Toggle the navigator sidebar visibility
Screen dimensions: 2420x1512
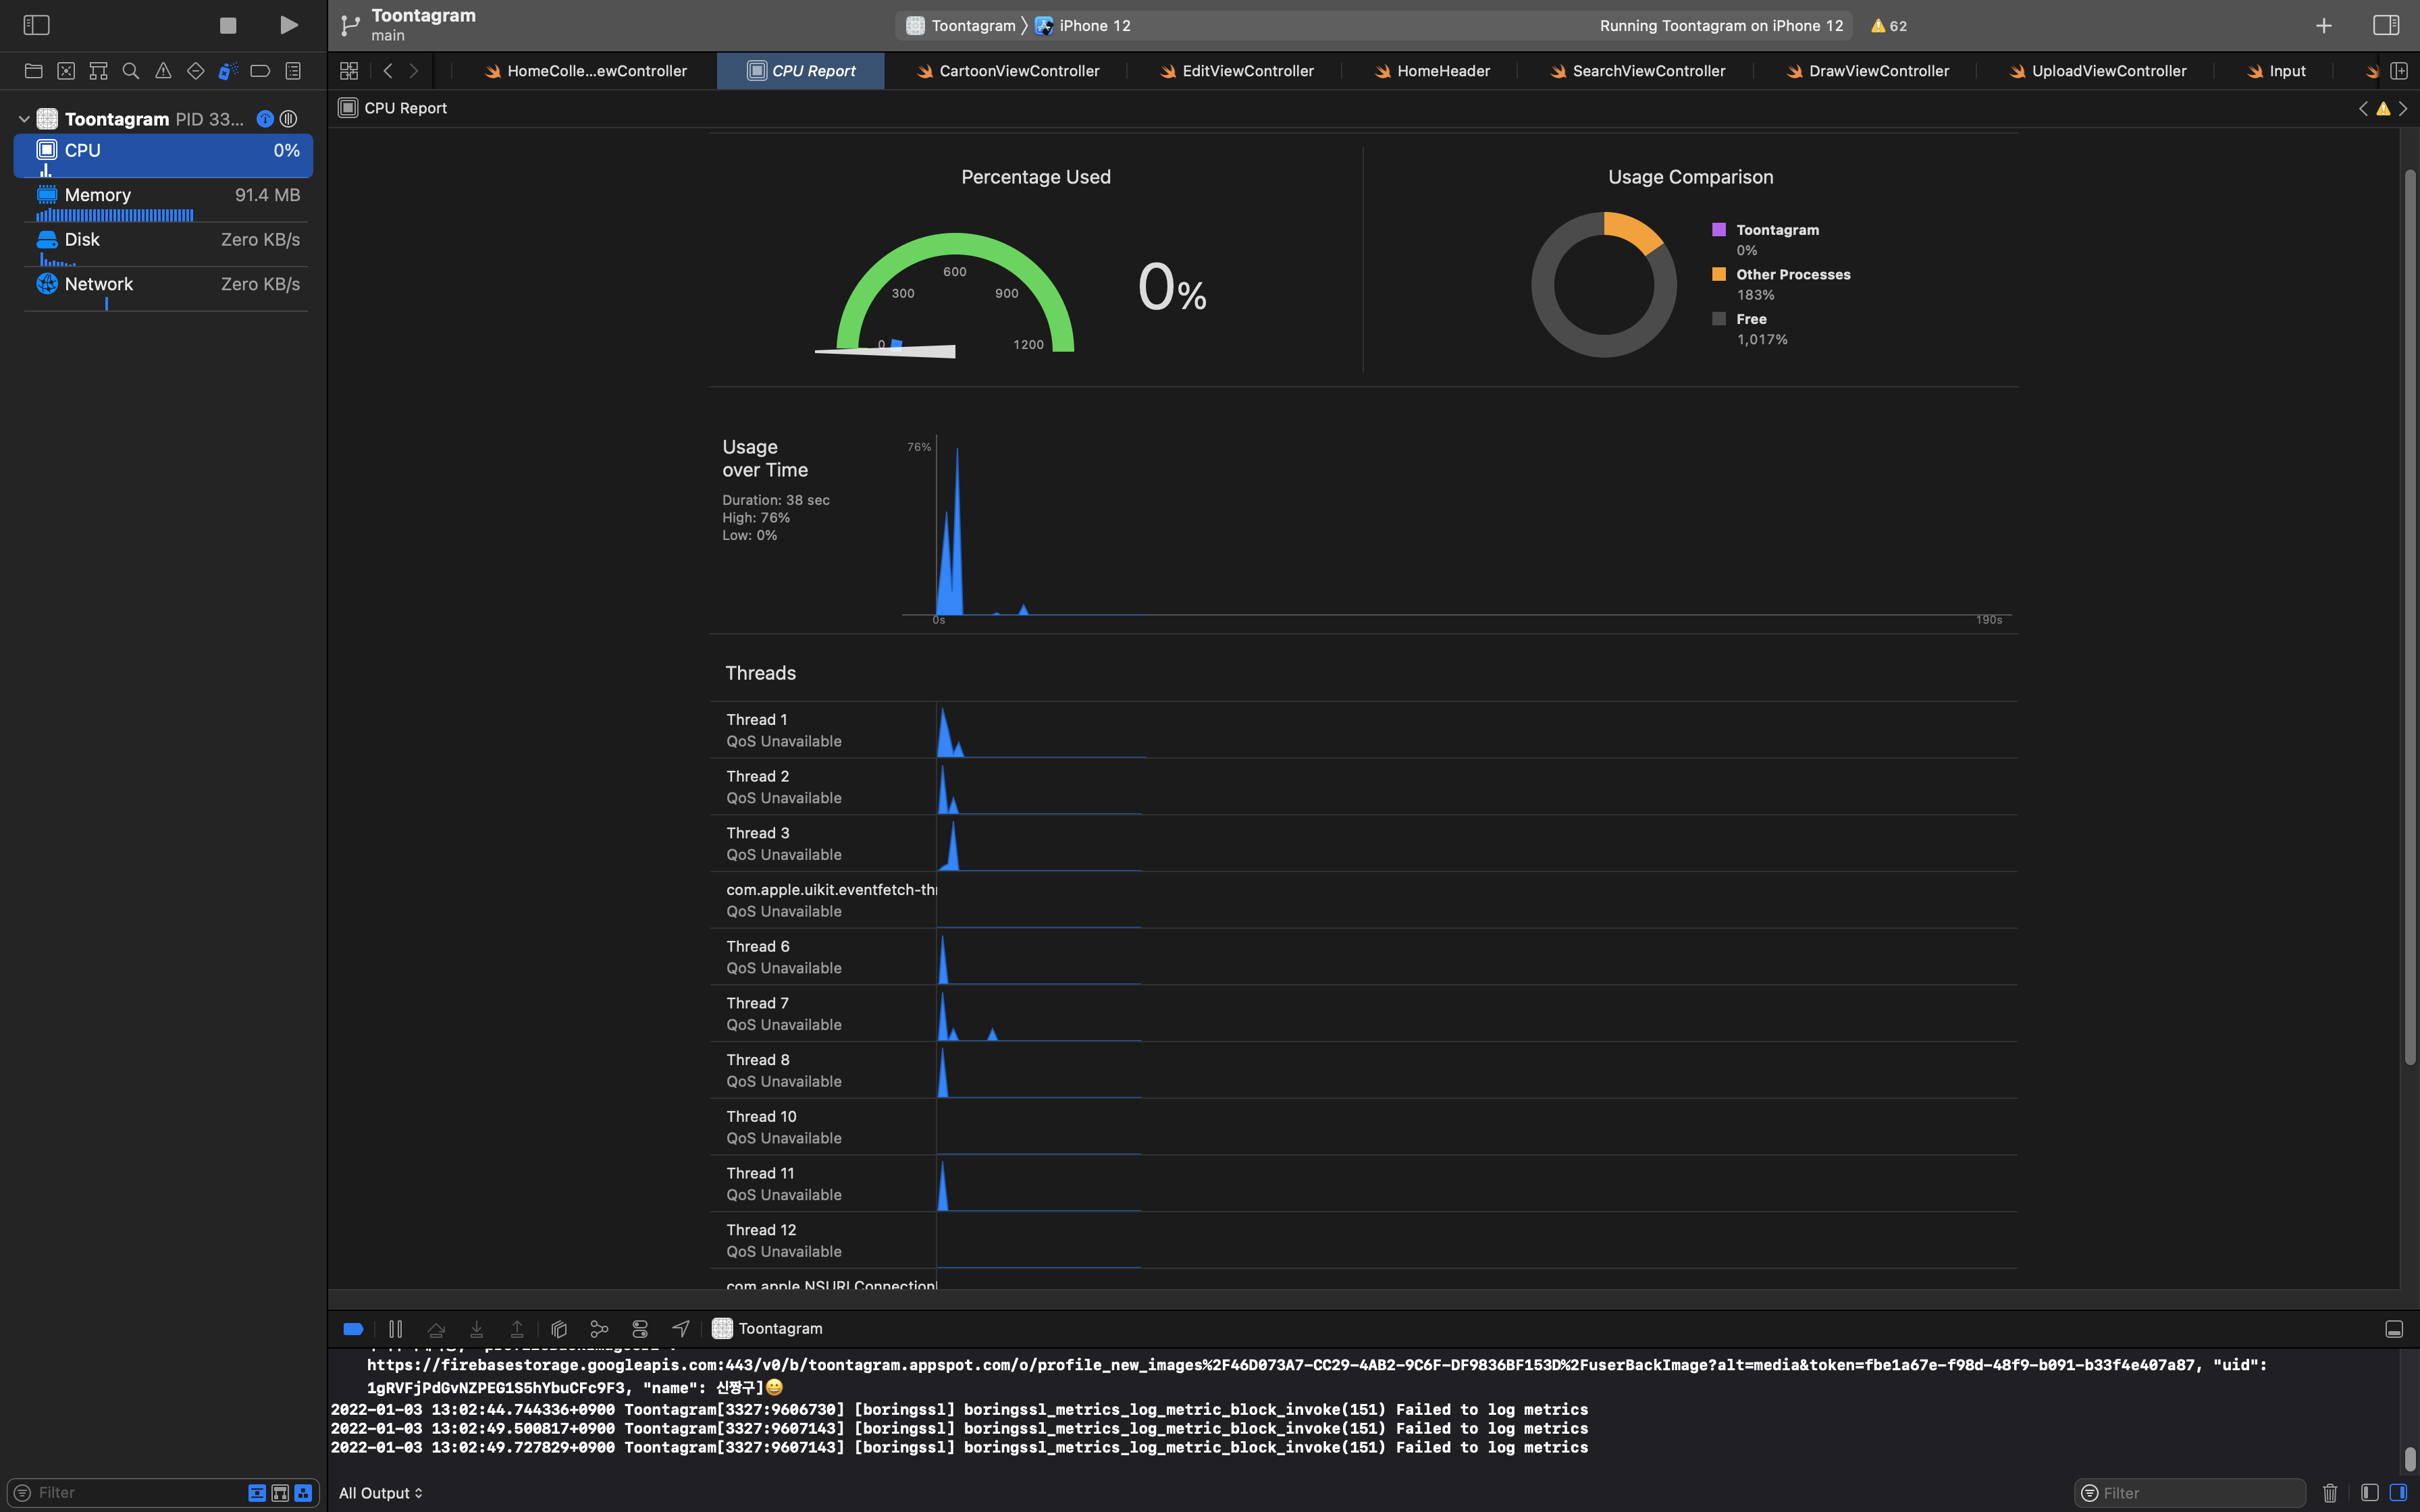(36, 25)
